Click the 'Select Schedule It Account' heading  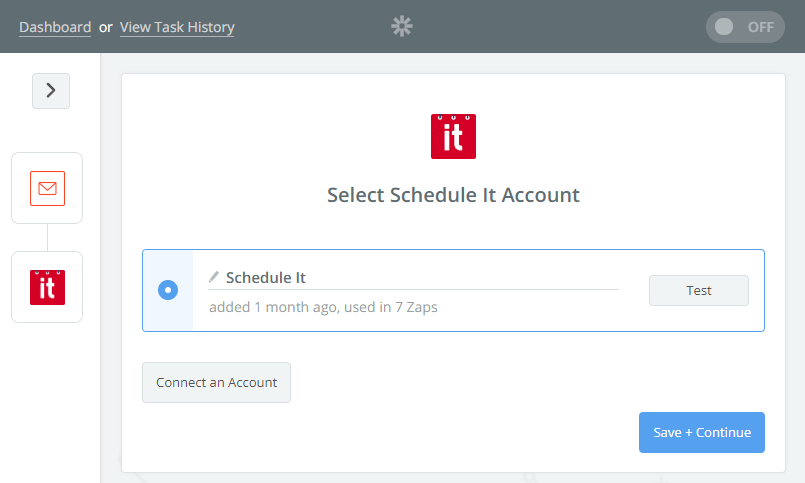453,195
